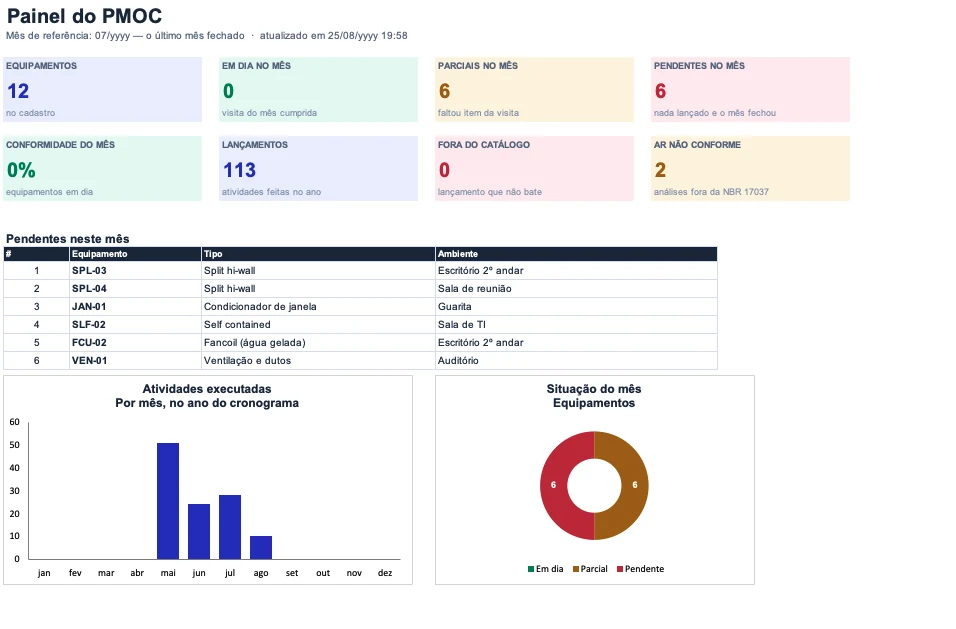Image resolution: width=956 pixels, height=629 pixels.
Task: Click the Lançamentos card showing 113
Action: point(318,168)
